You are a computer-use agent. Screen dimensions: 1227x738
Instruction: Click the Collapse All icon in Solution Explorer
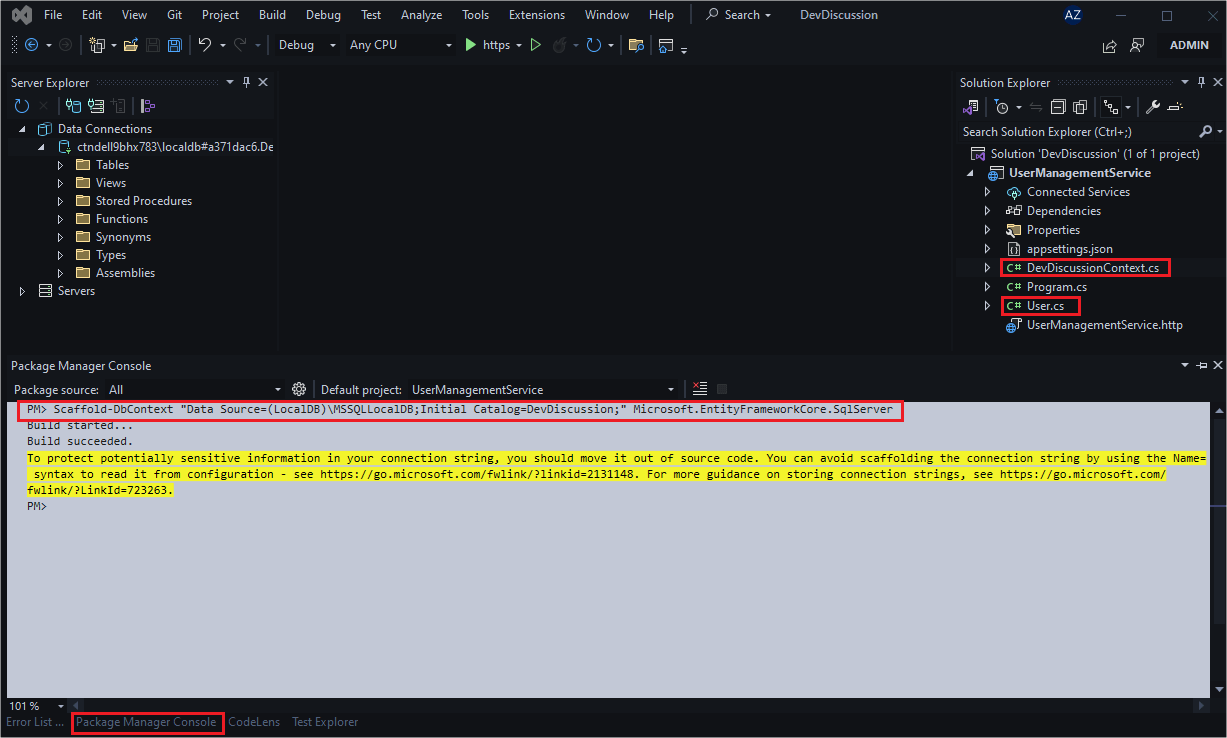(1057, 107)
